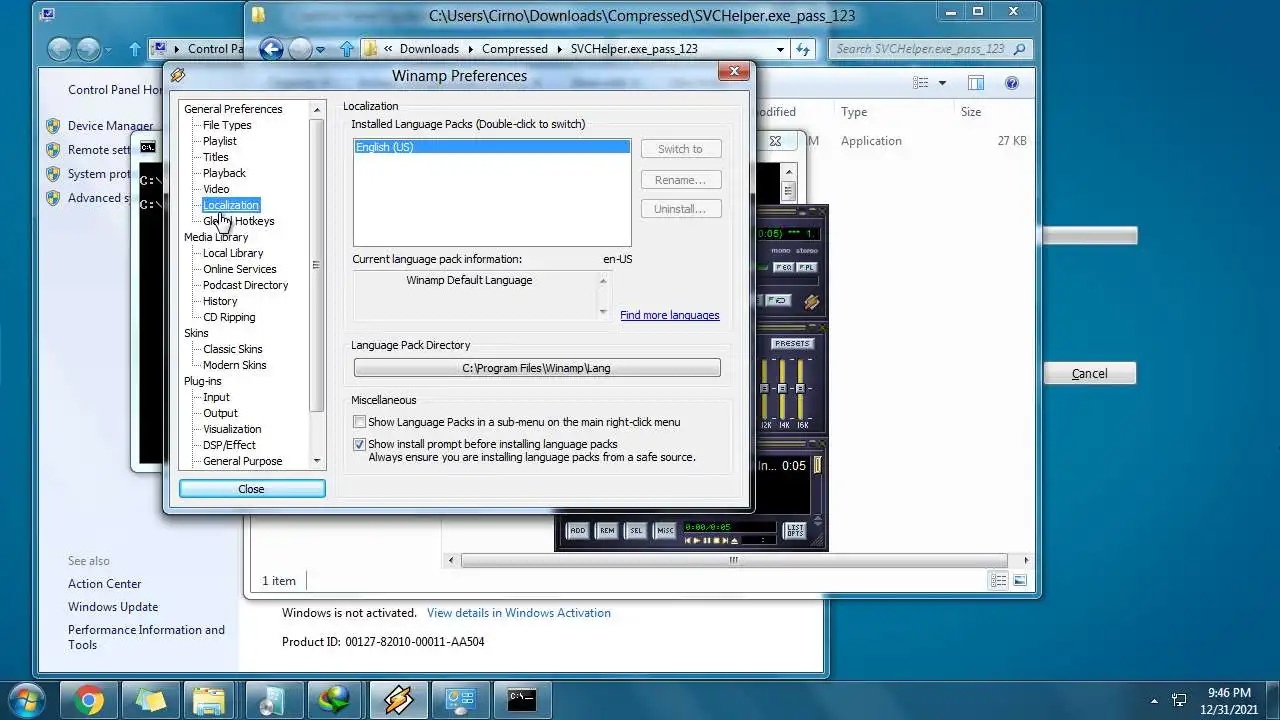Adjust the 16K equalizer band slider

point(801,390)
